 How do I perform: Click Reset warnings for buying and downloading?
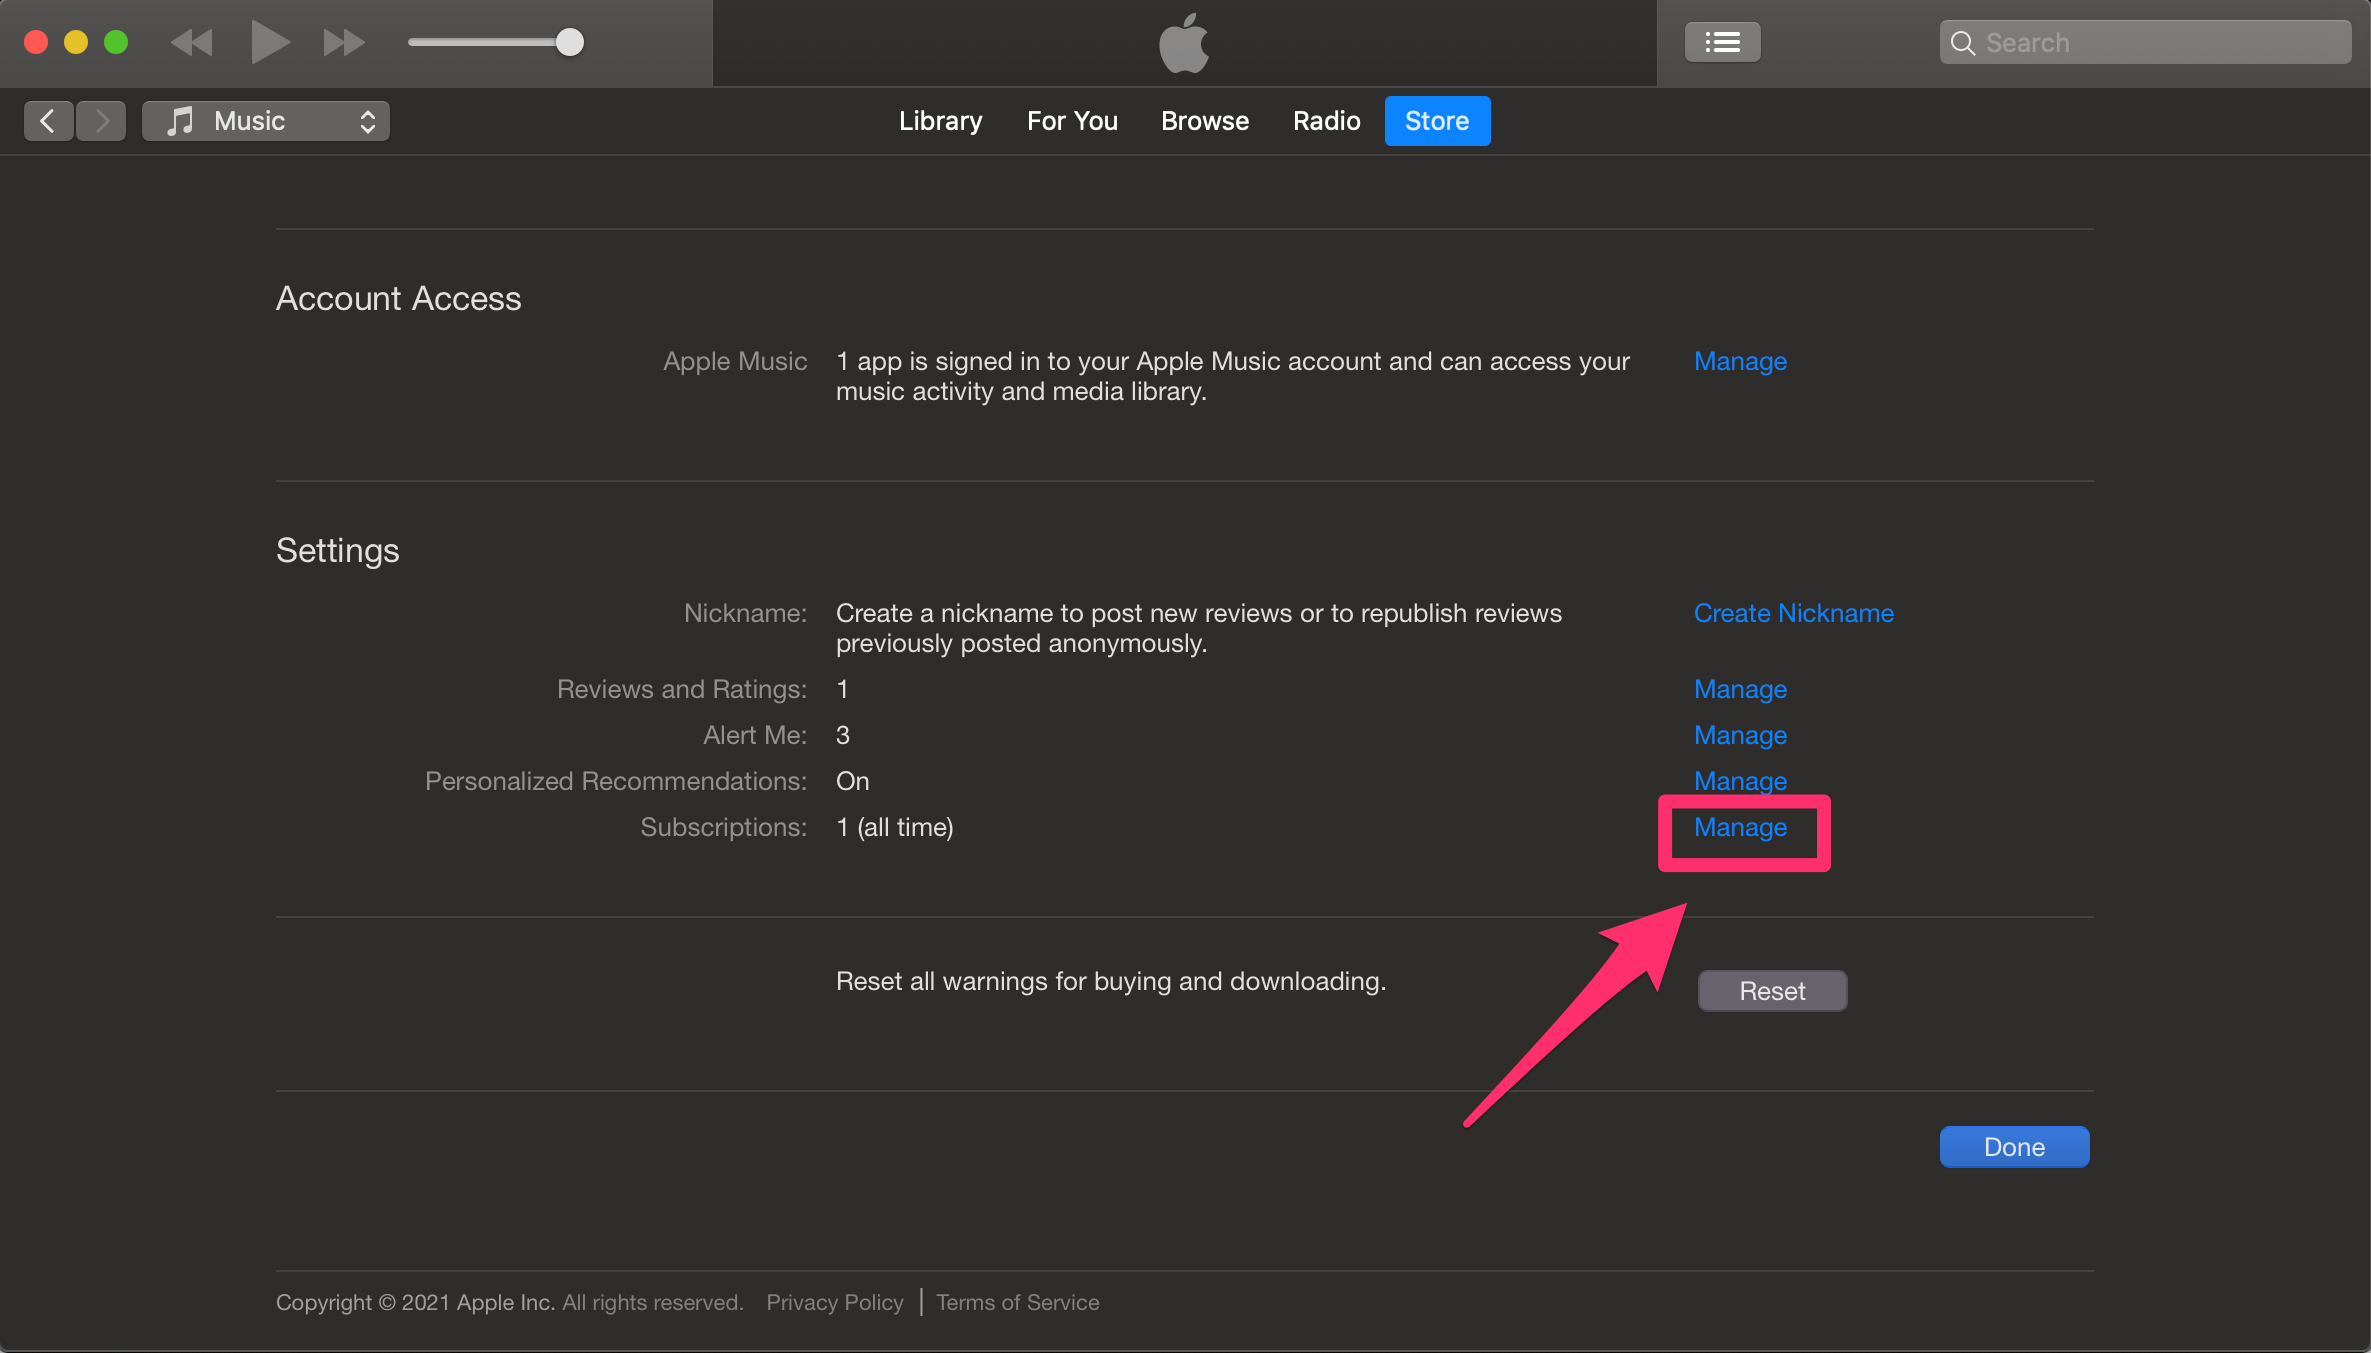(x=1772, y=990)
